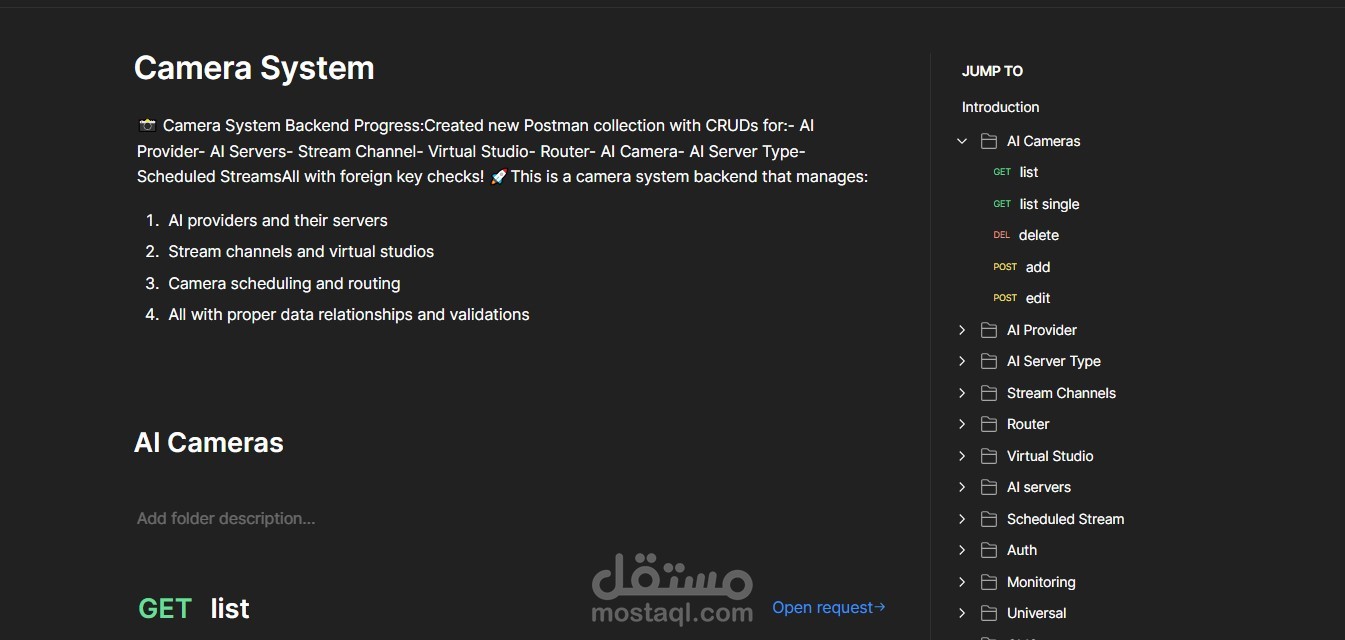This screenshot has width=1345, height=640.
Task: Select the DEL delete request
Action: coord(1038,235)
